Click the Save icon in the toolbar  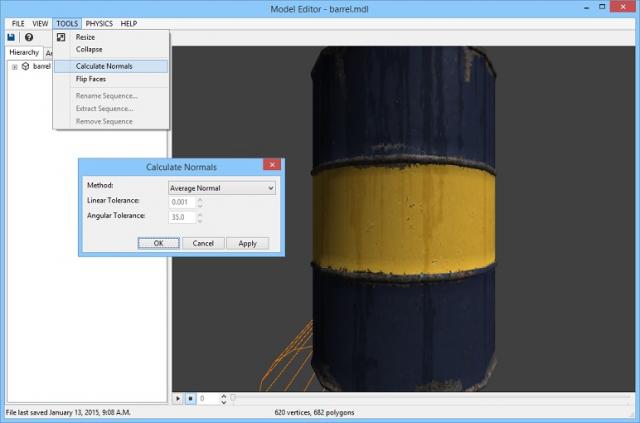(x=11, y=37)
